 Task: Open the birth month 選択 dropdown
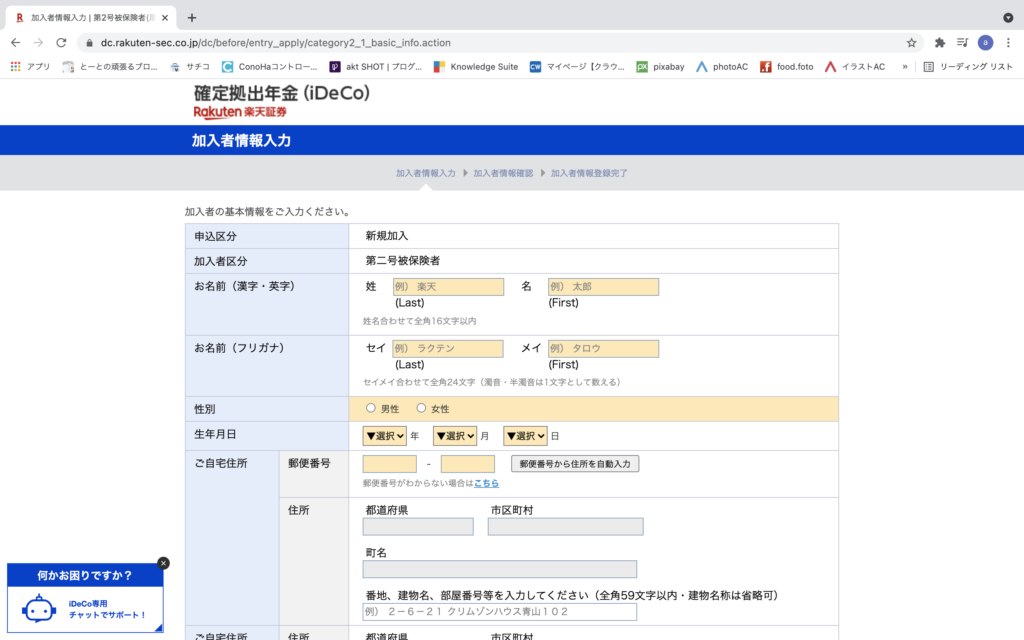pos(455,436)
